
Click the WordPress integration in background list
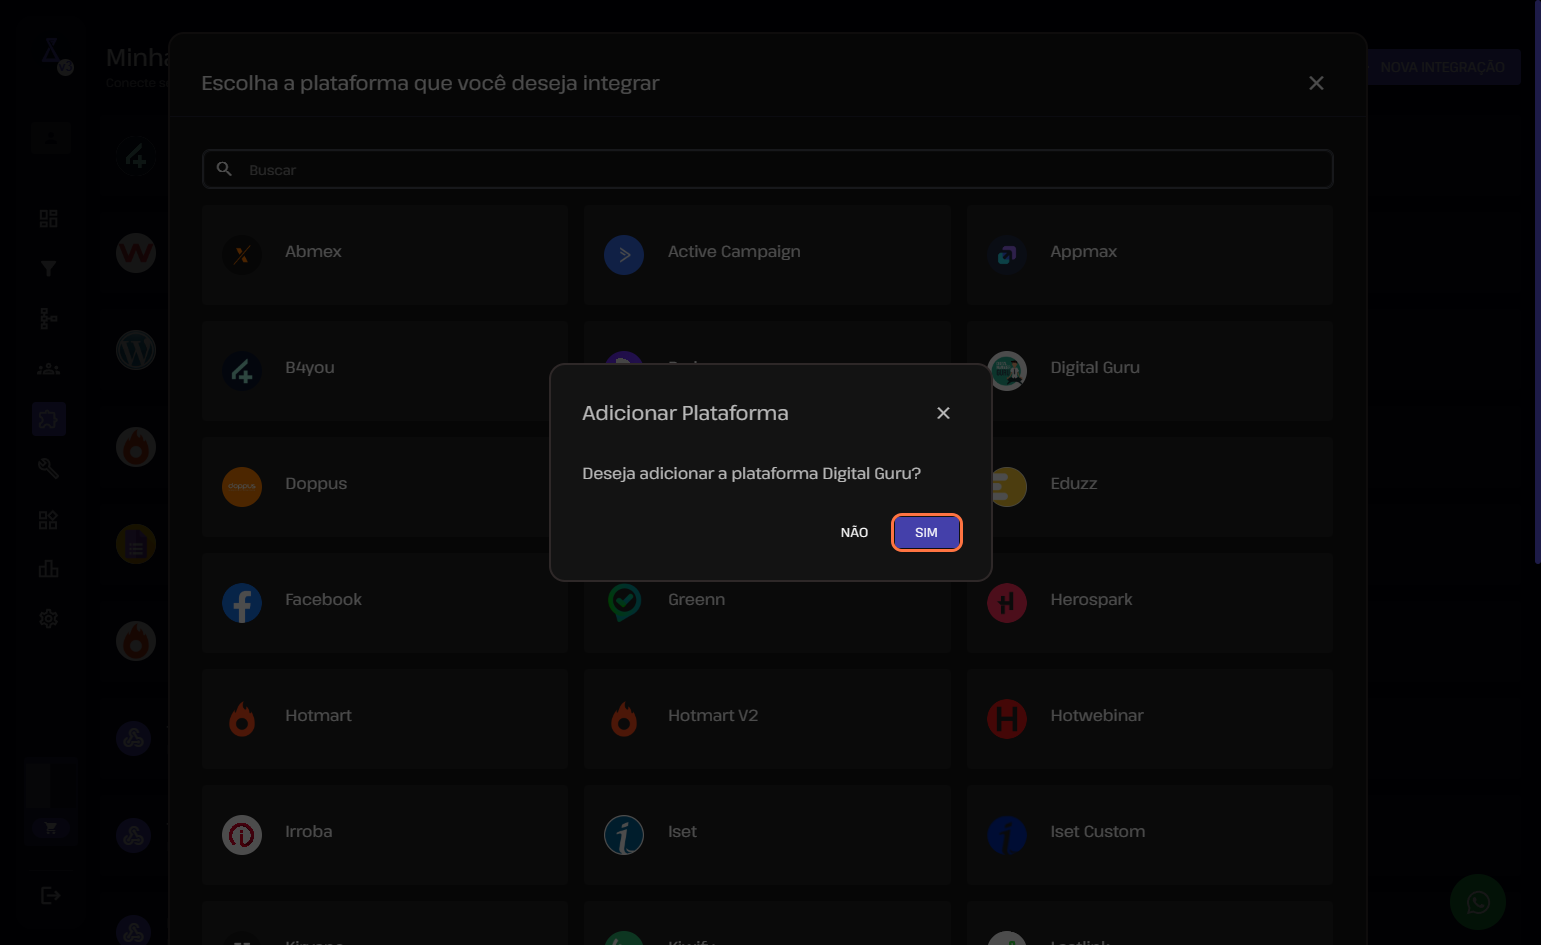click(136, 350)
